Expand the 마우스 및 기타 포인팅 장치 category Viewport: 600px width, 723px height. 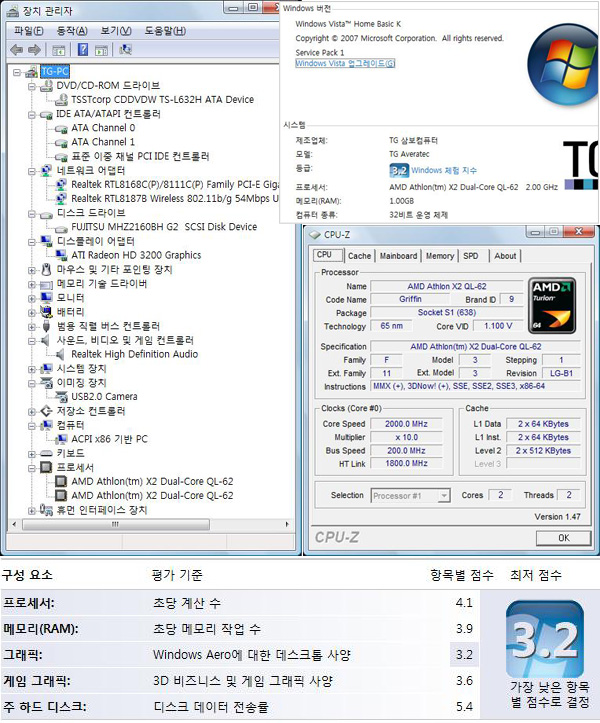31,270
